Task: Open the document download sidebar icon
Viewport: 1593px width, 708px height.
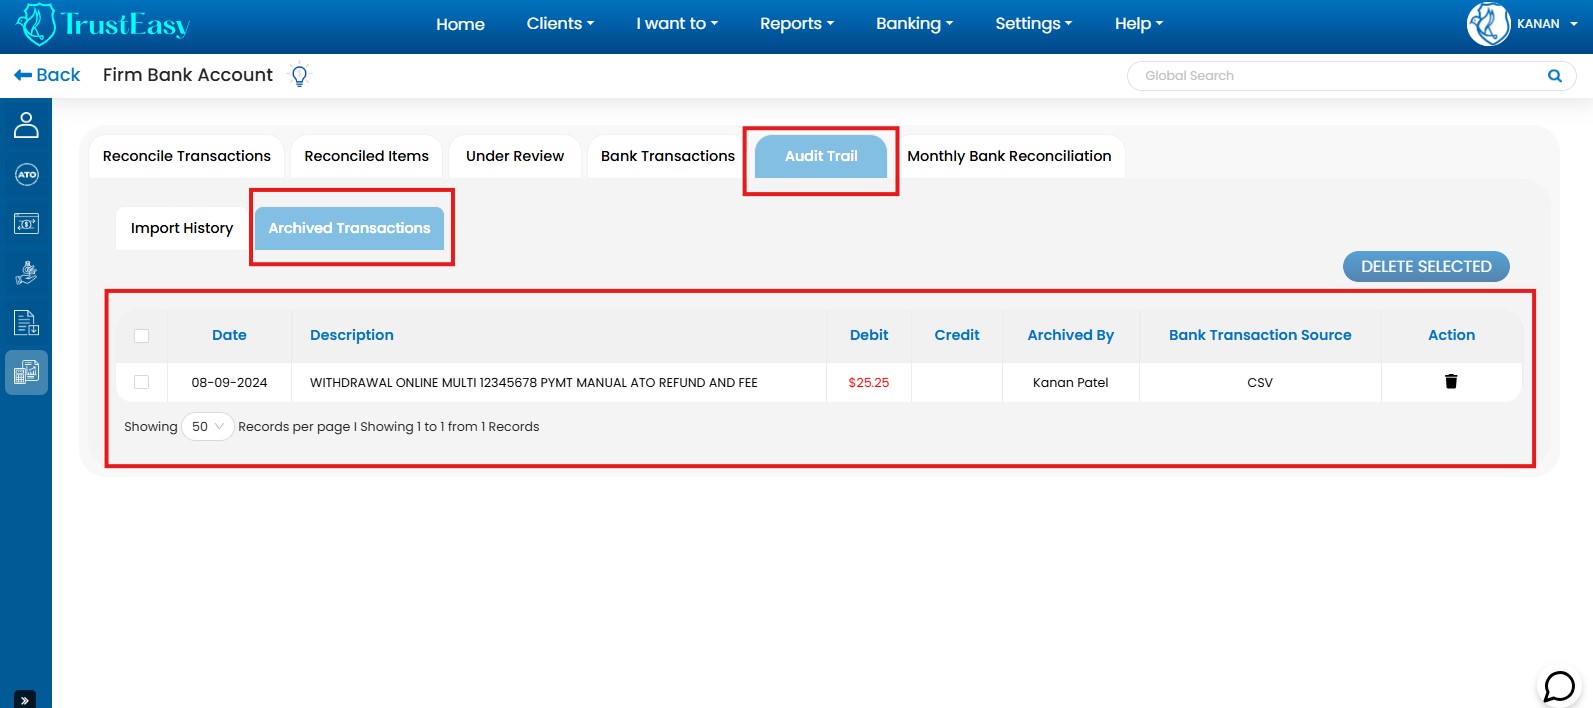Action: click(x=26, y=323)
